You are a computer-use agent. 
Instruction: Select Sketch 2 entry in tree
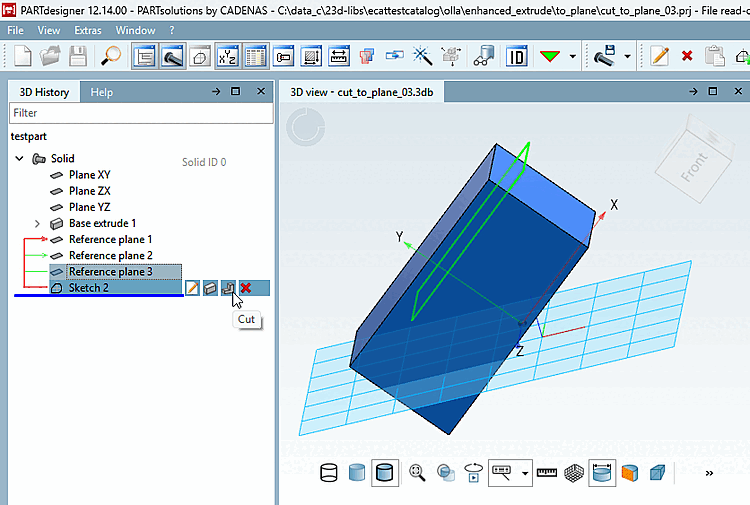coord(88,288)
